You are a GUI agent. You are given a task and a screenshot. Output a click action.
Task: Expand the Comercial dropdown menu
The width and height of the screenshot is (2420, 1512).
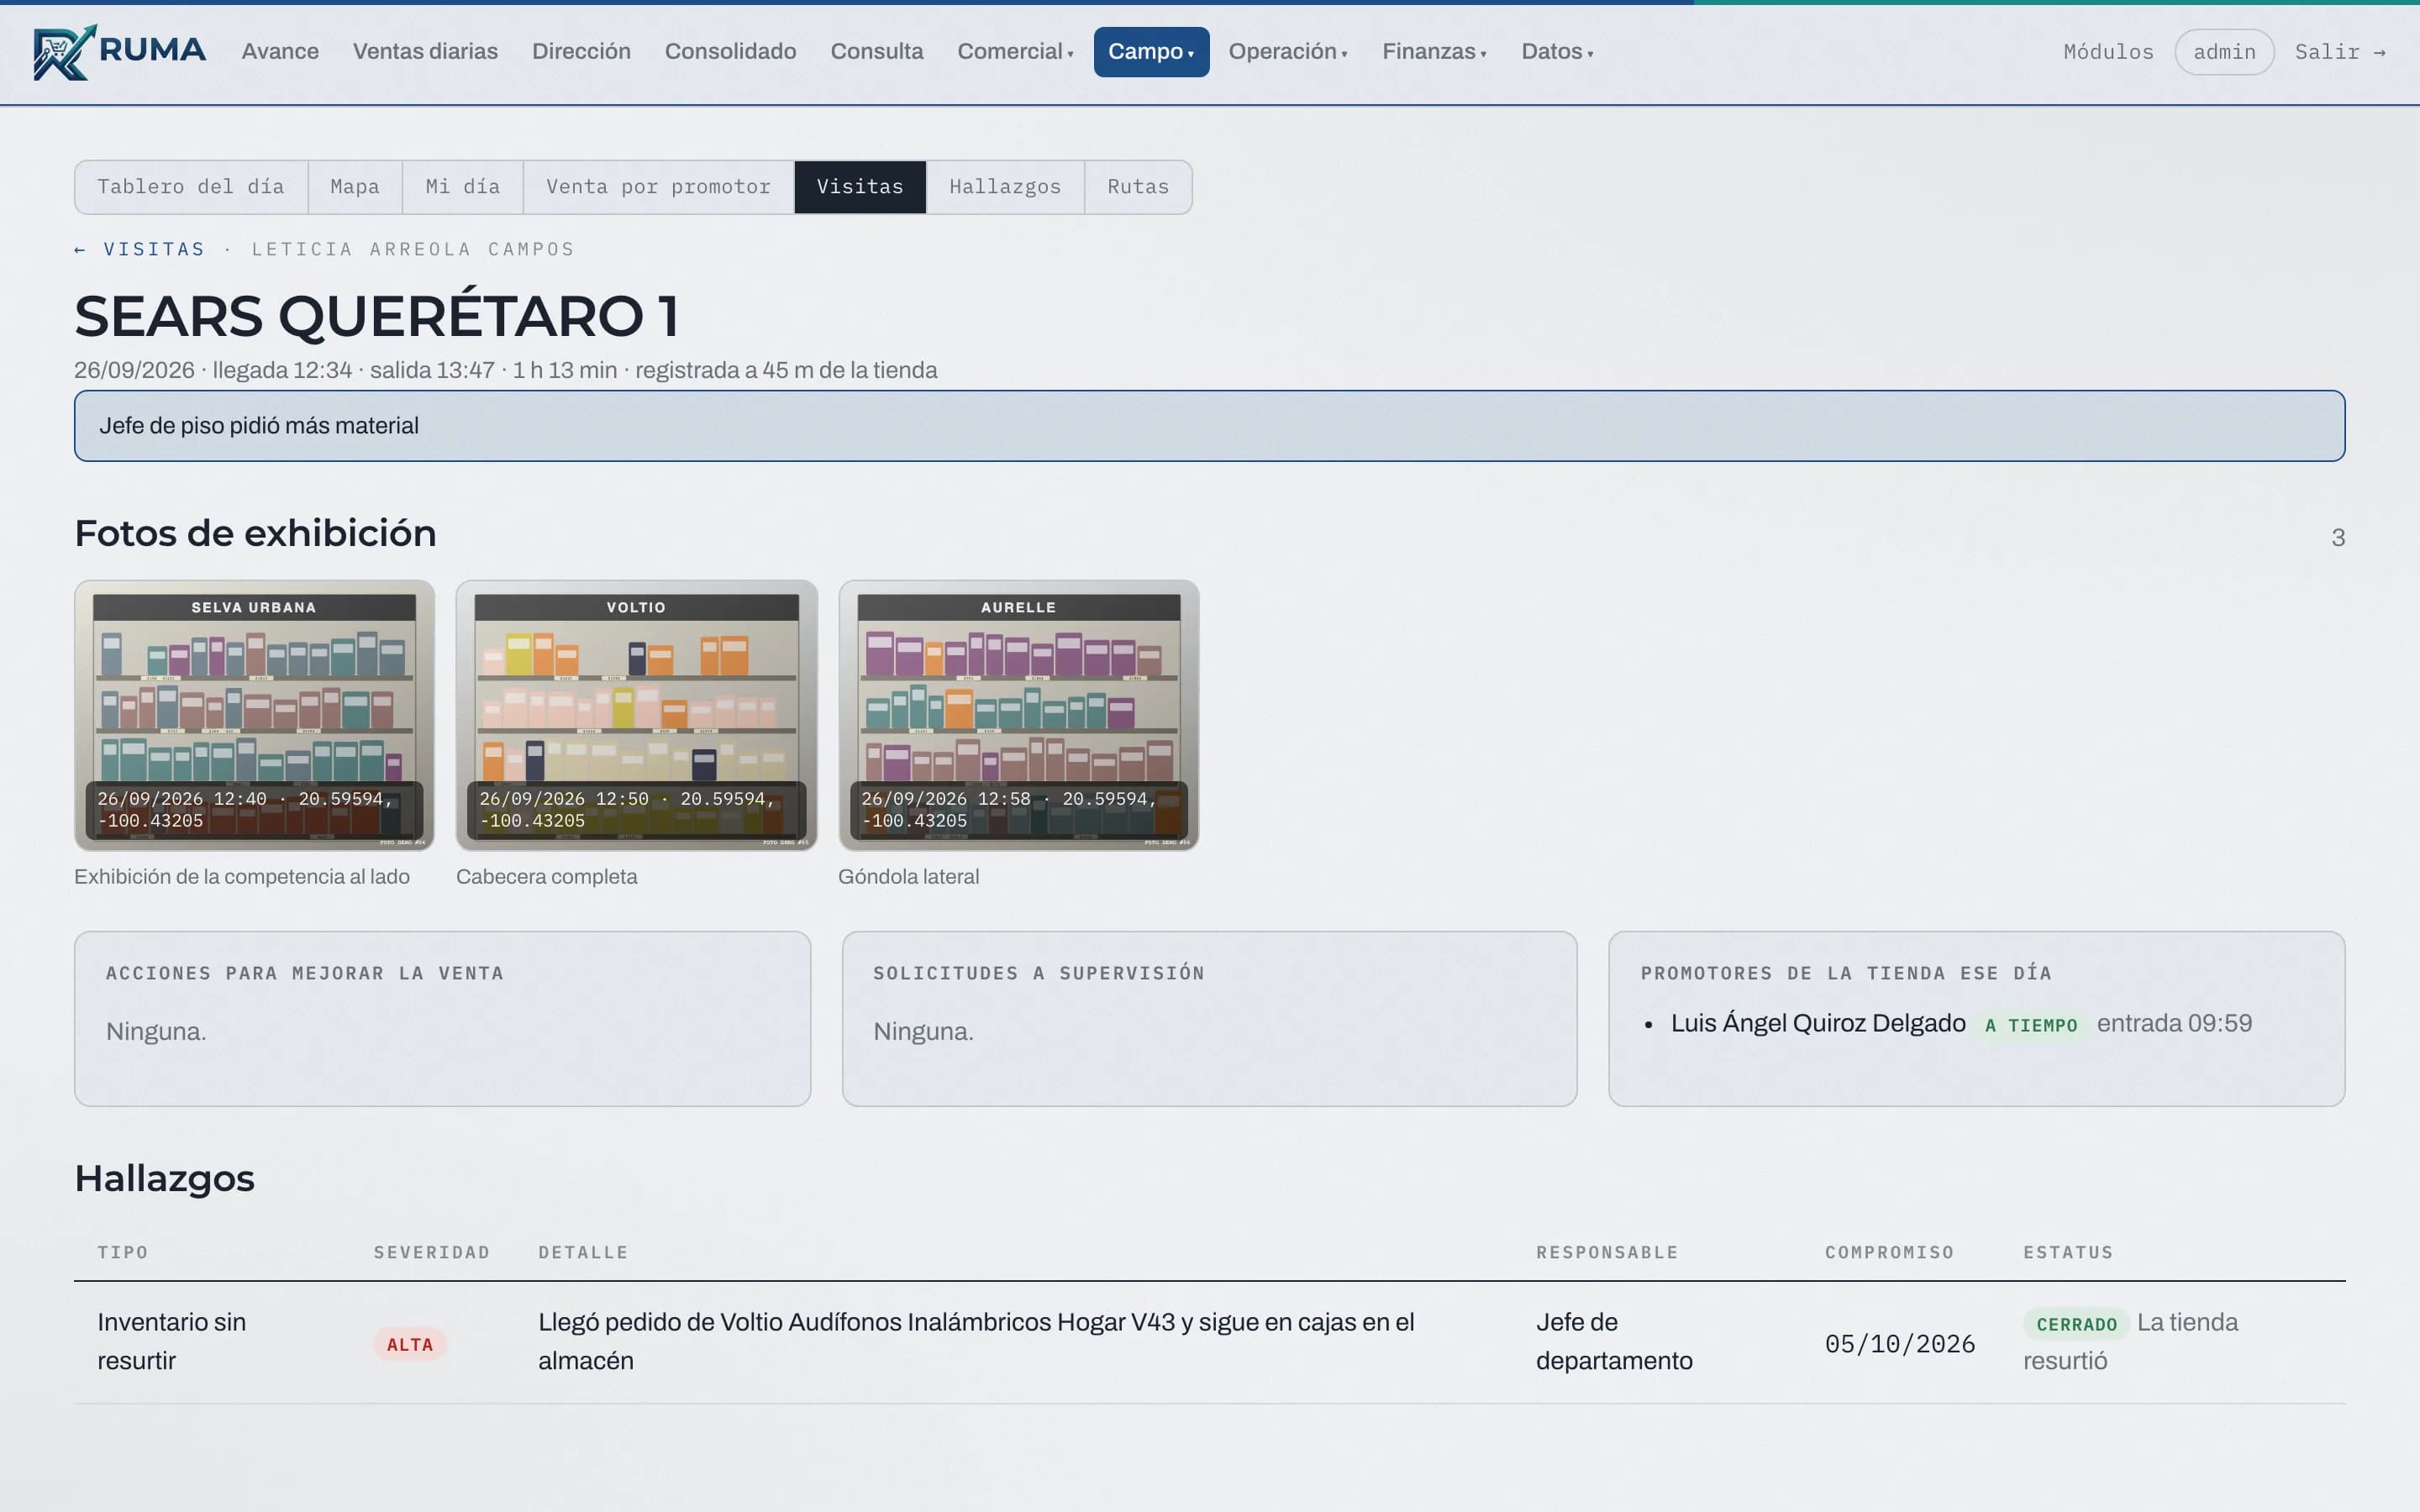pyautogui.click(x=1015, y=52)
